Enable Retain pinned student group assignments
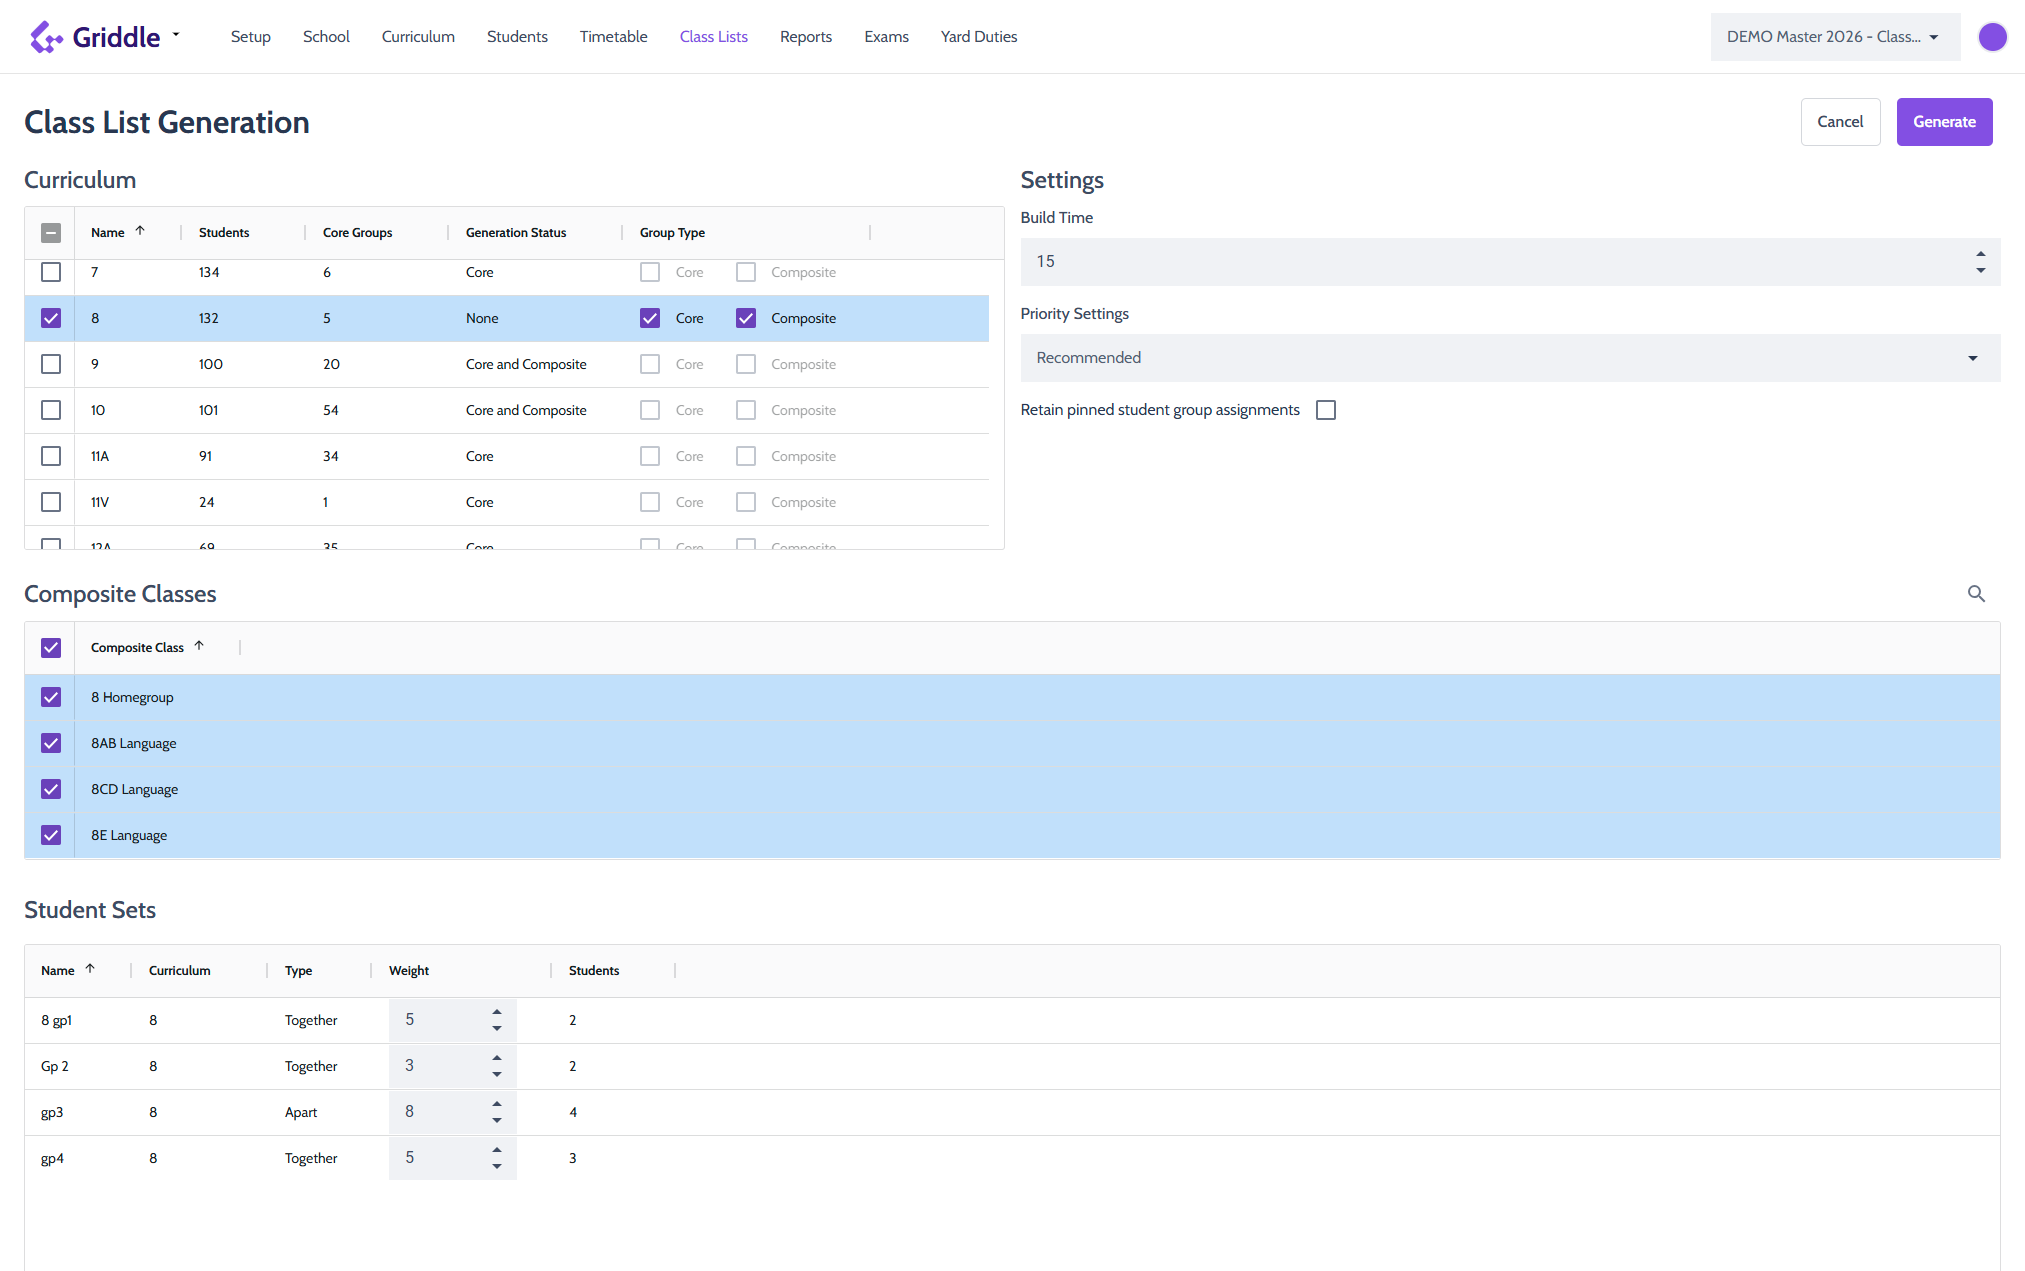Screen dimensions: 2025x1271 point(1326,410)
